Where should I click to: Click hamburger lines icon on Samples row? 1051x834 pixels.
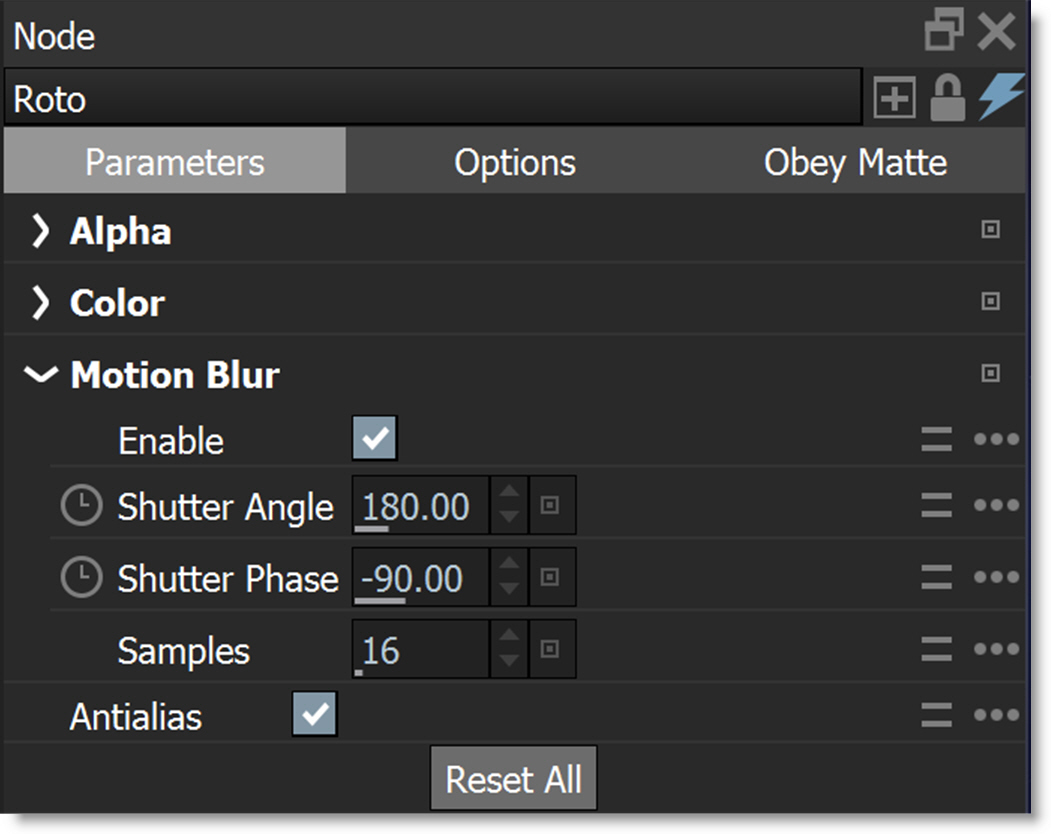click(937, 650)
